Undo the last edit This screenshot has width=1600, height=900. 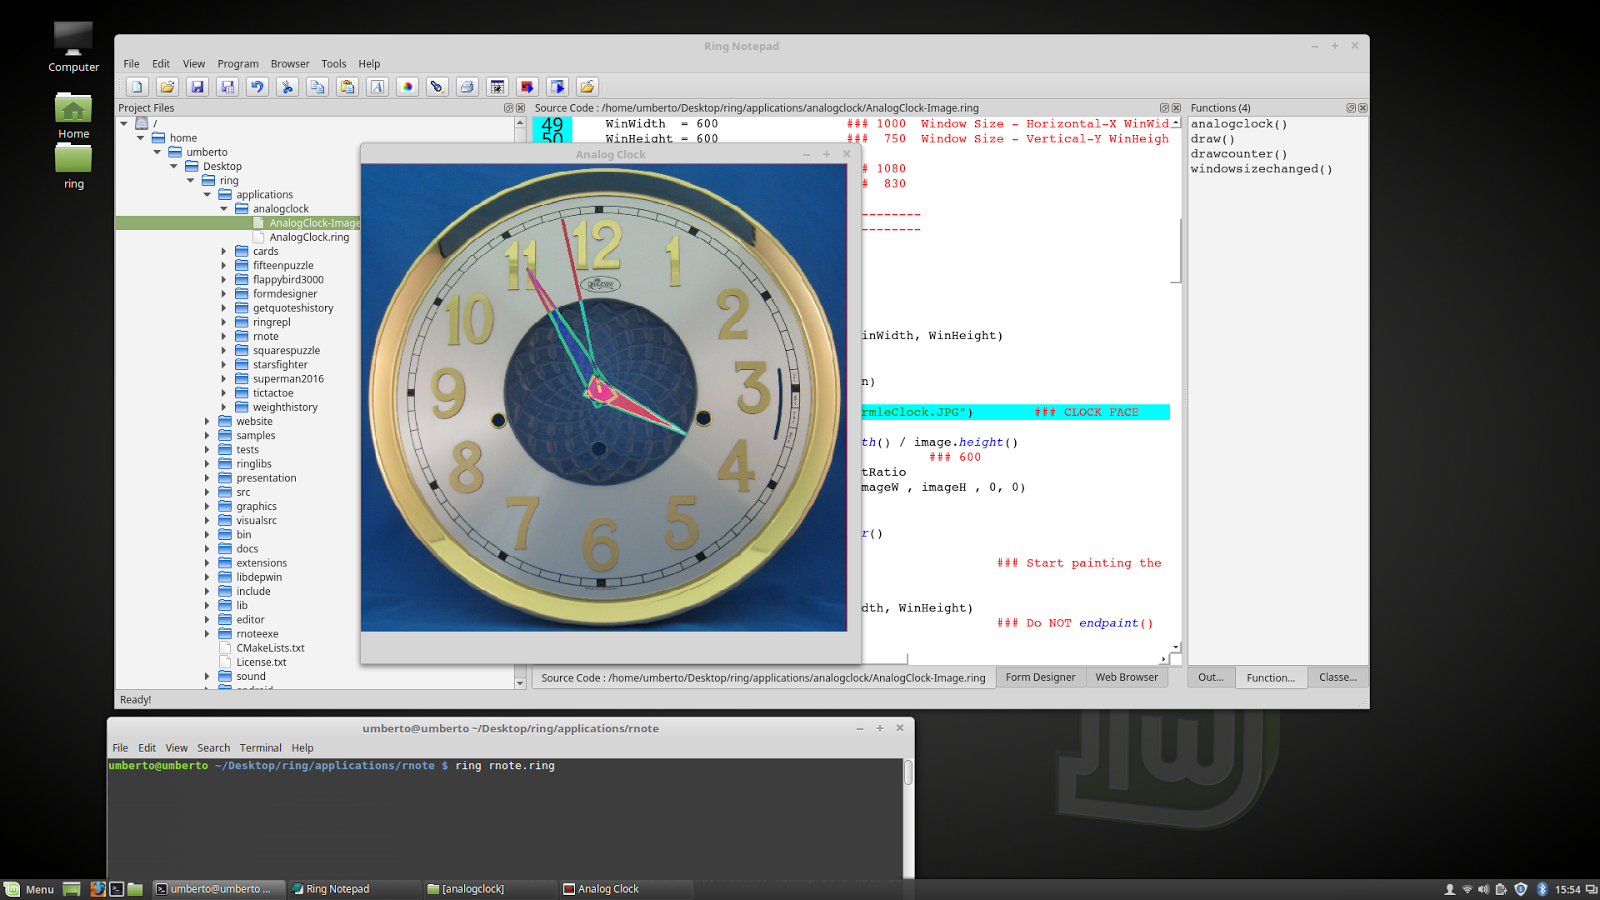coord(258,86)
